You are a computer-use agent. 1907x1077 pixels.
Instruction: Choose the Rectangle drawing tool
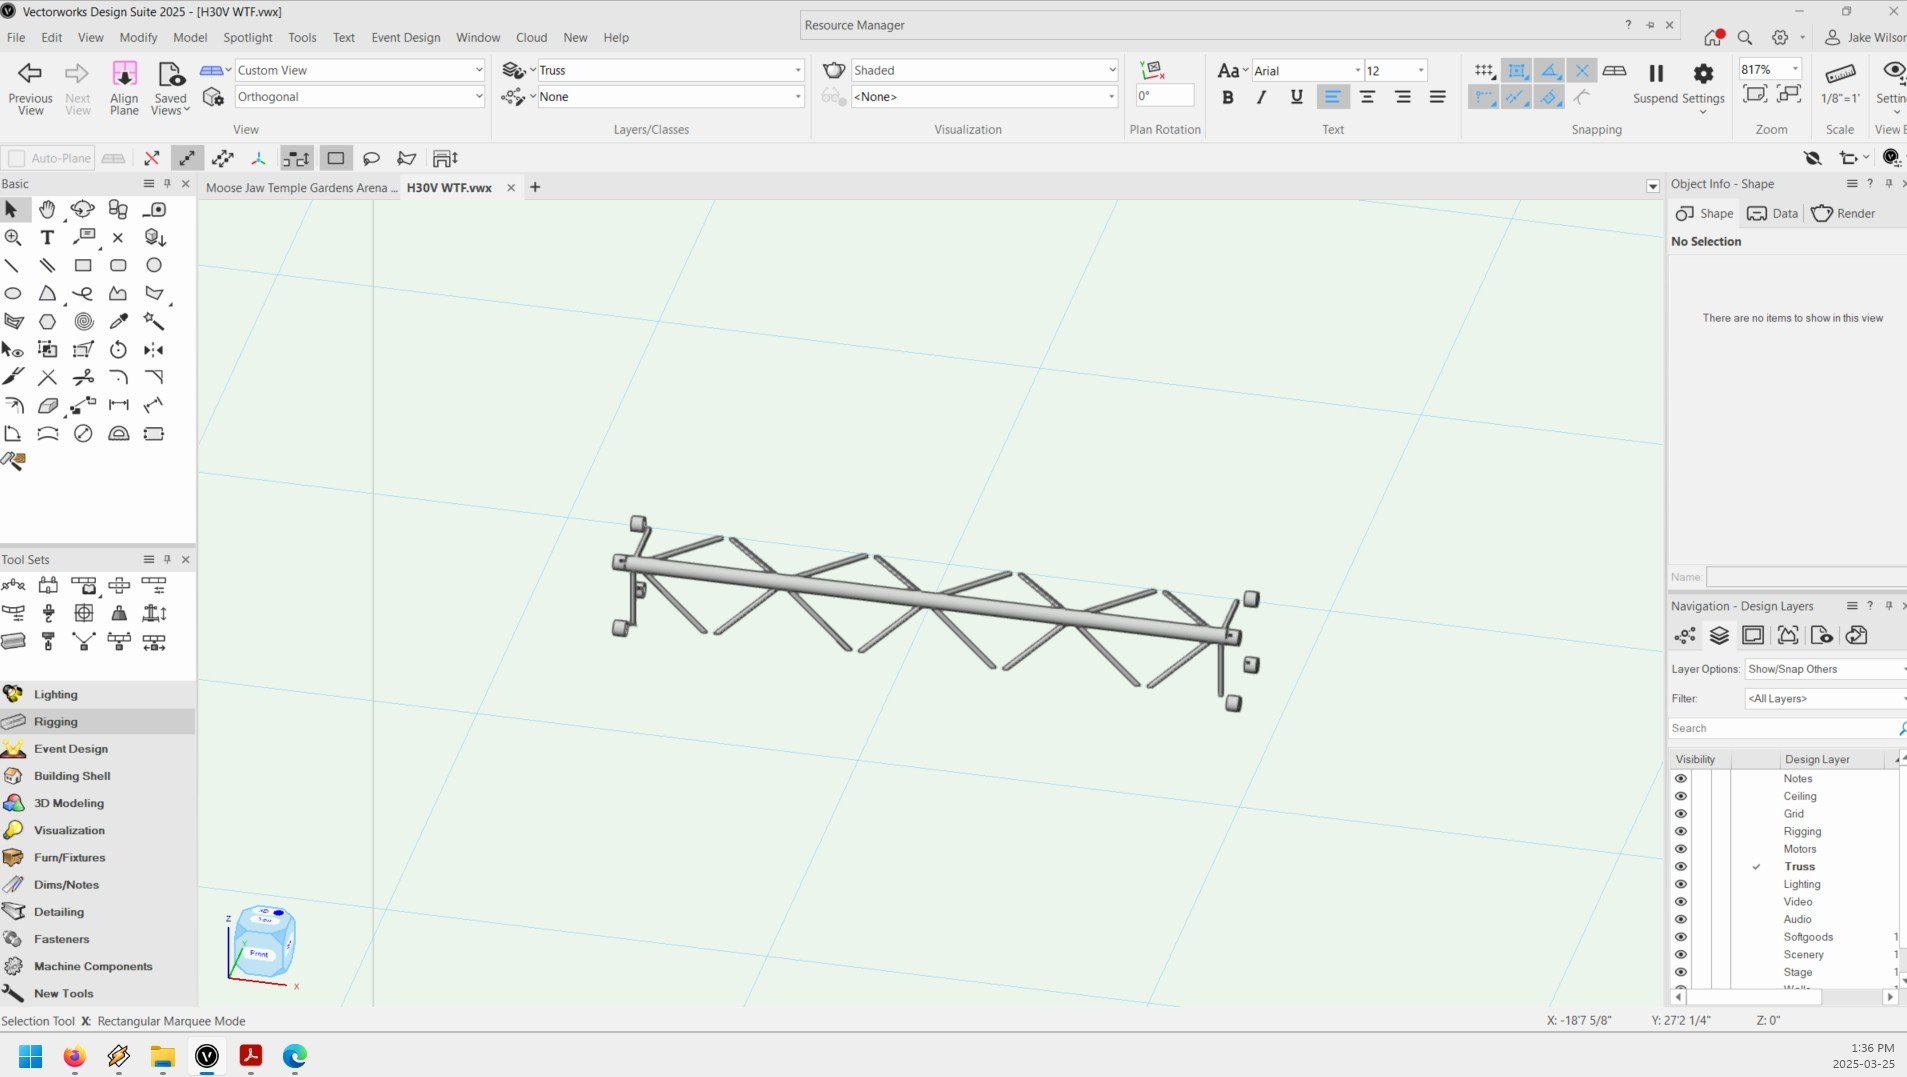(83, 266)
